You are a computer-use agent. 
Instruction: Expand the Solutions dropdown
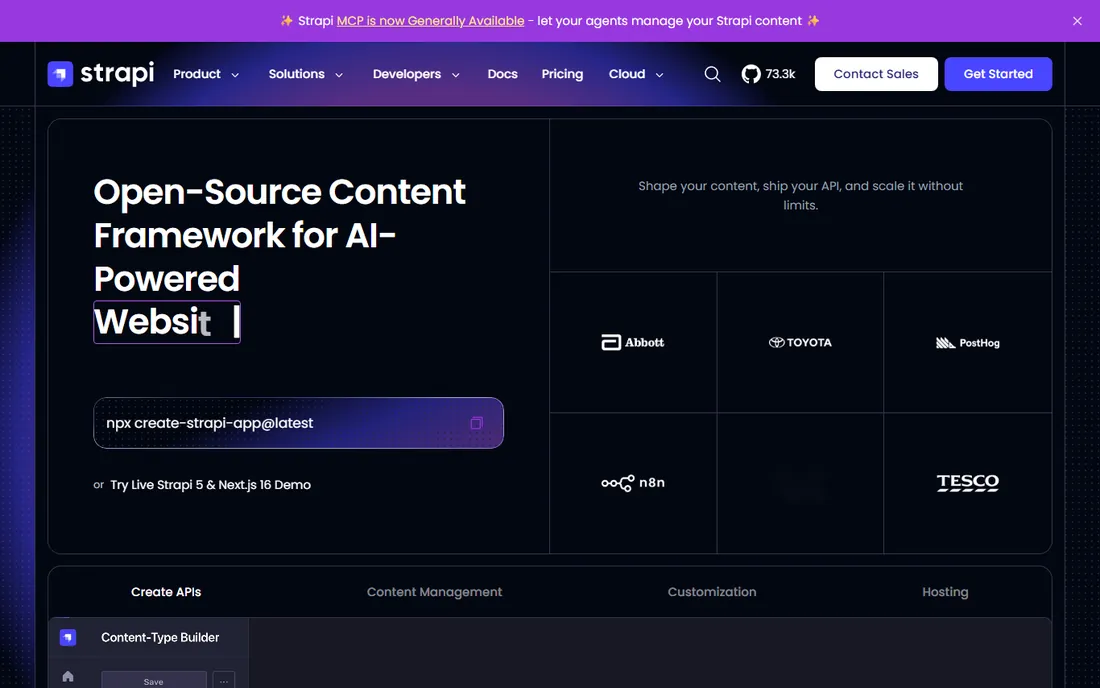(x=306, y=74)
